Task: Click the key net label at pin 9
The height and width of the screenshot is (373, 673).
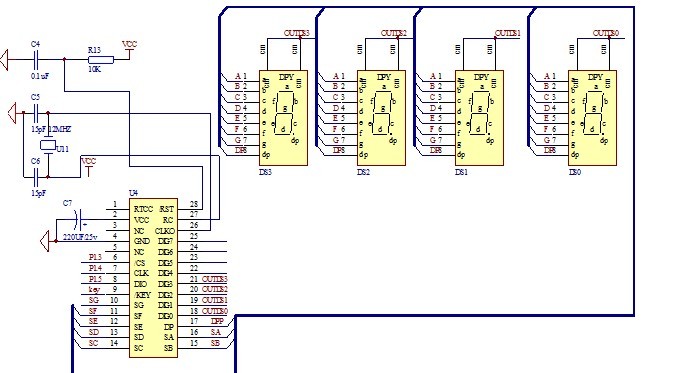Action: pos(94,289)
